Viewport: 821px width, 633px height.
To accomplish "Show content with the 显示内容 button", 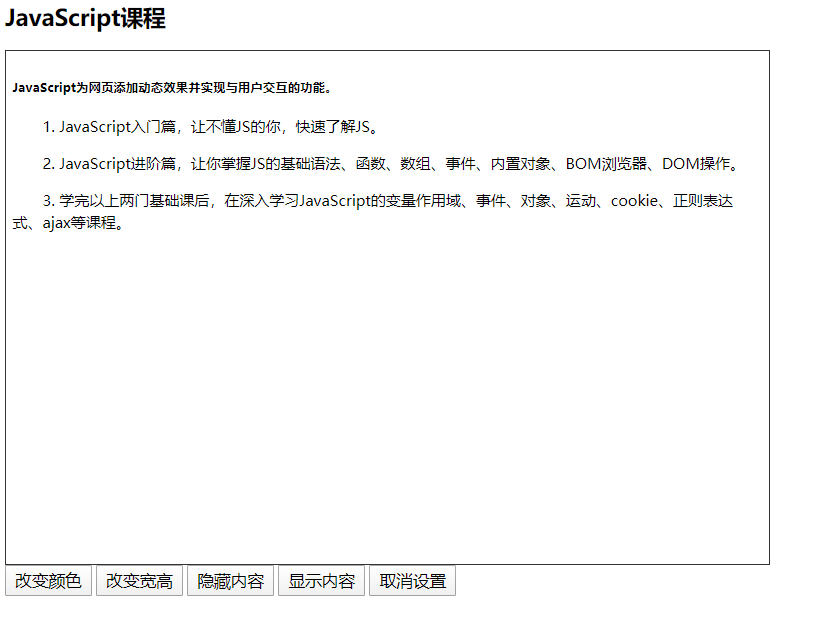I will pos(321,581).
